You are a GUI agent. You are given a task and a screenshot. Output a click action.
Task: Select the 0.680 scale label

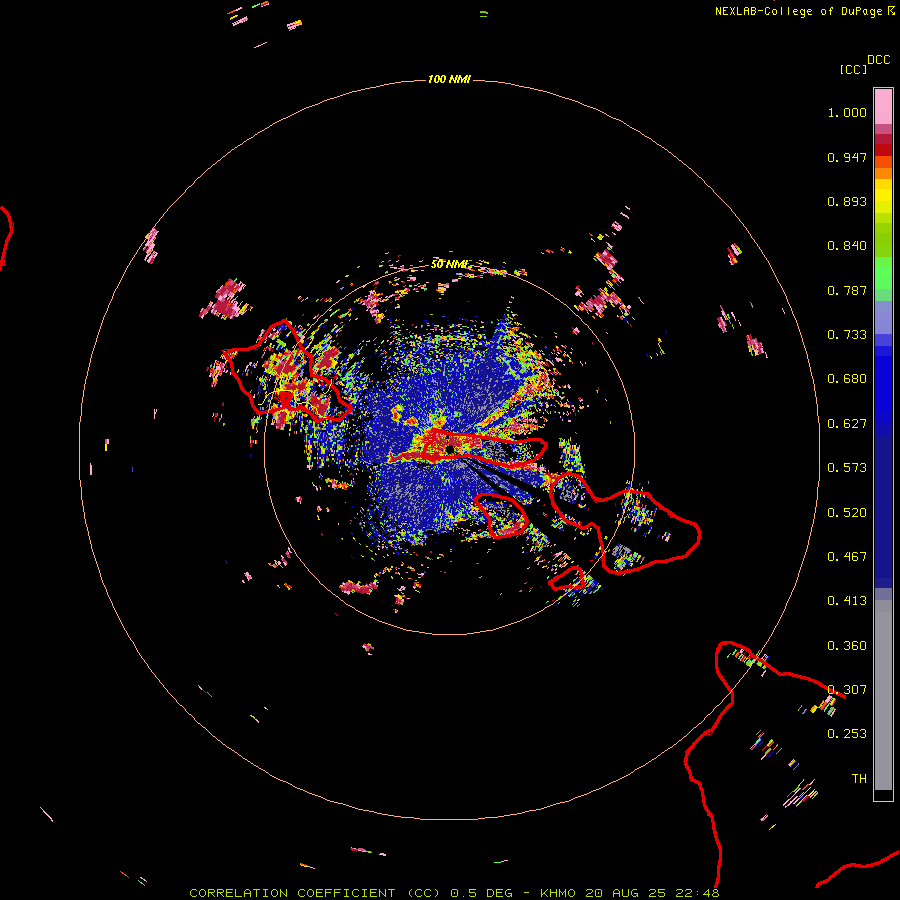coord(847,379)
